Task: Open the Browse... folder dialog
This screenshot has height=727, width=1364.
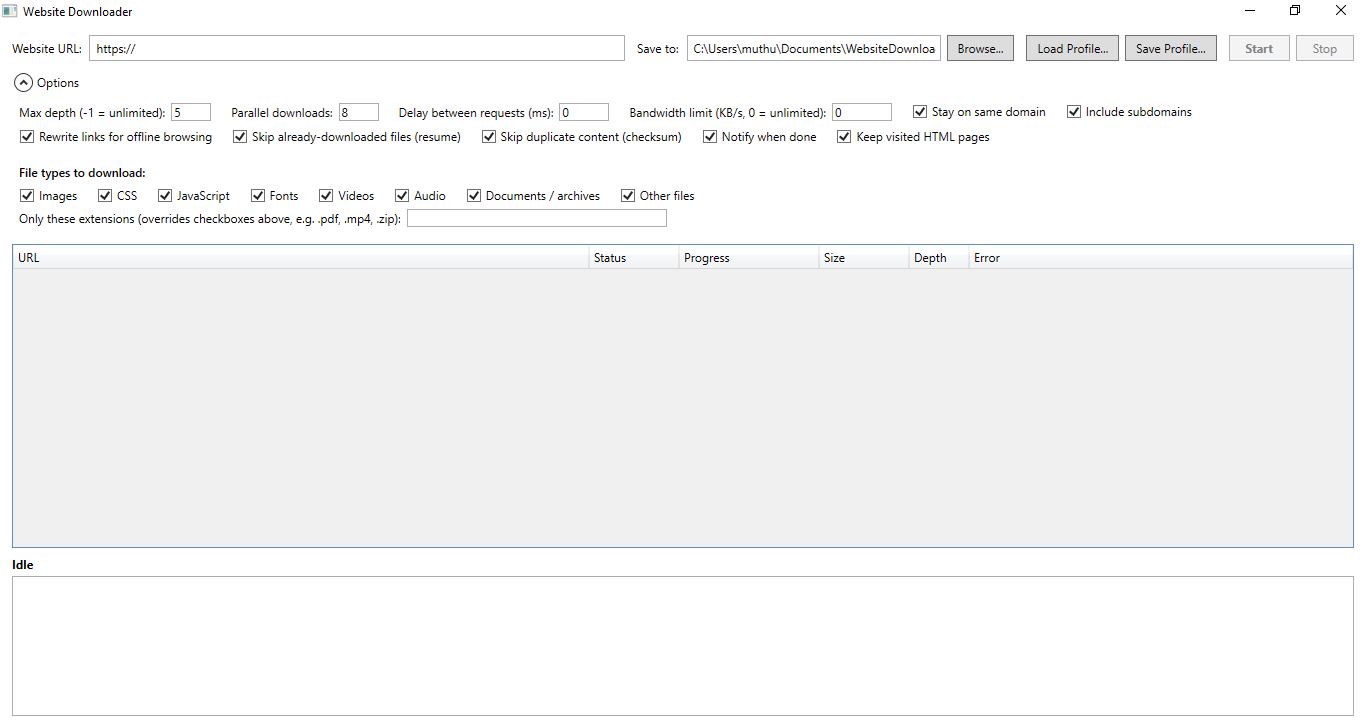Action: pos(980,48)
